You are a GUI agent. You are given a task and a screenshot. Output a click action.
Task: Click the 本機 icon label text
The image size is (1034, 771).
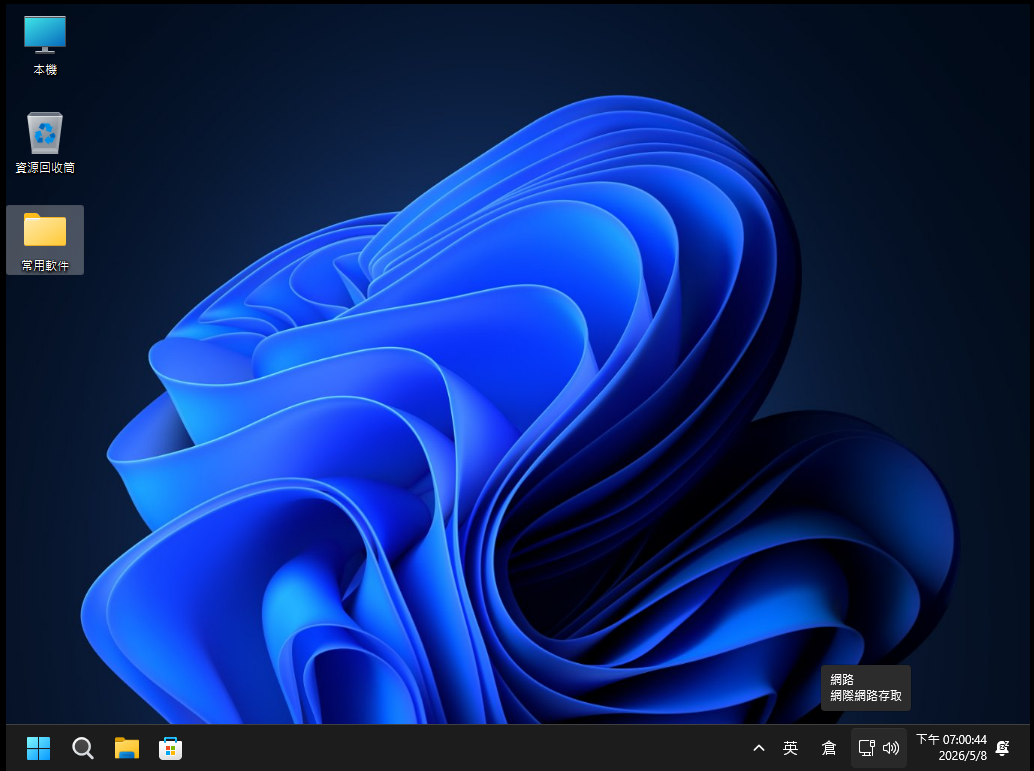tap(45, 69)
